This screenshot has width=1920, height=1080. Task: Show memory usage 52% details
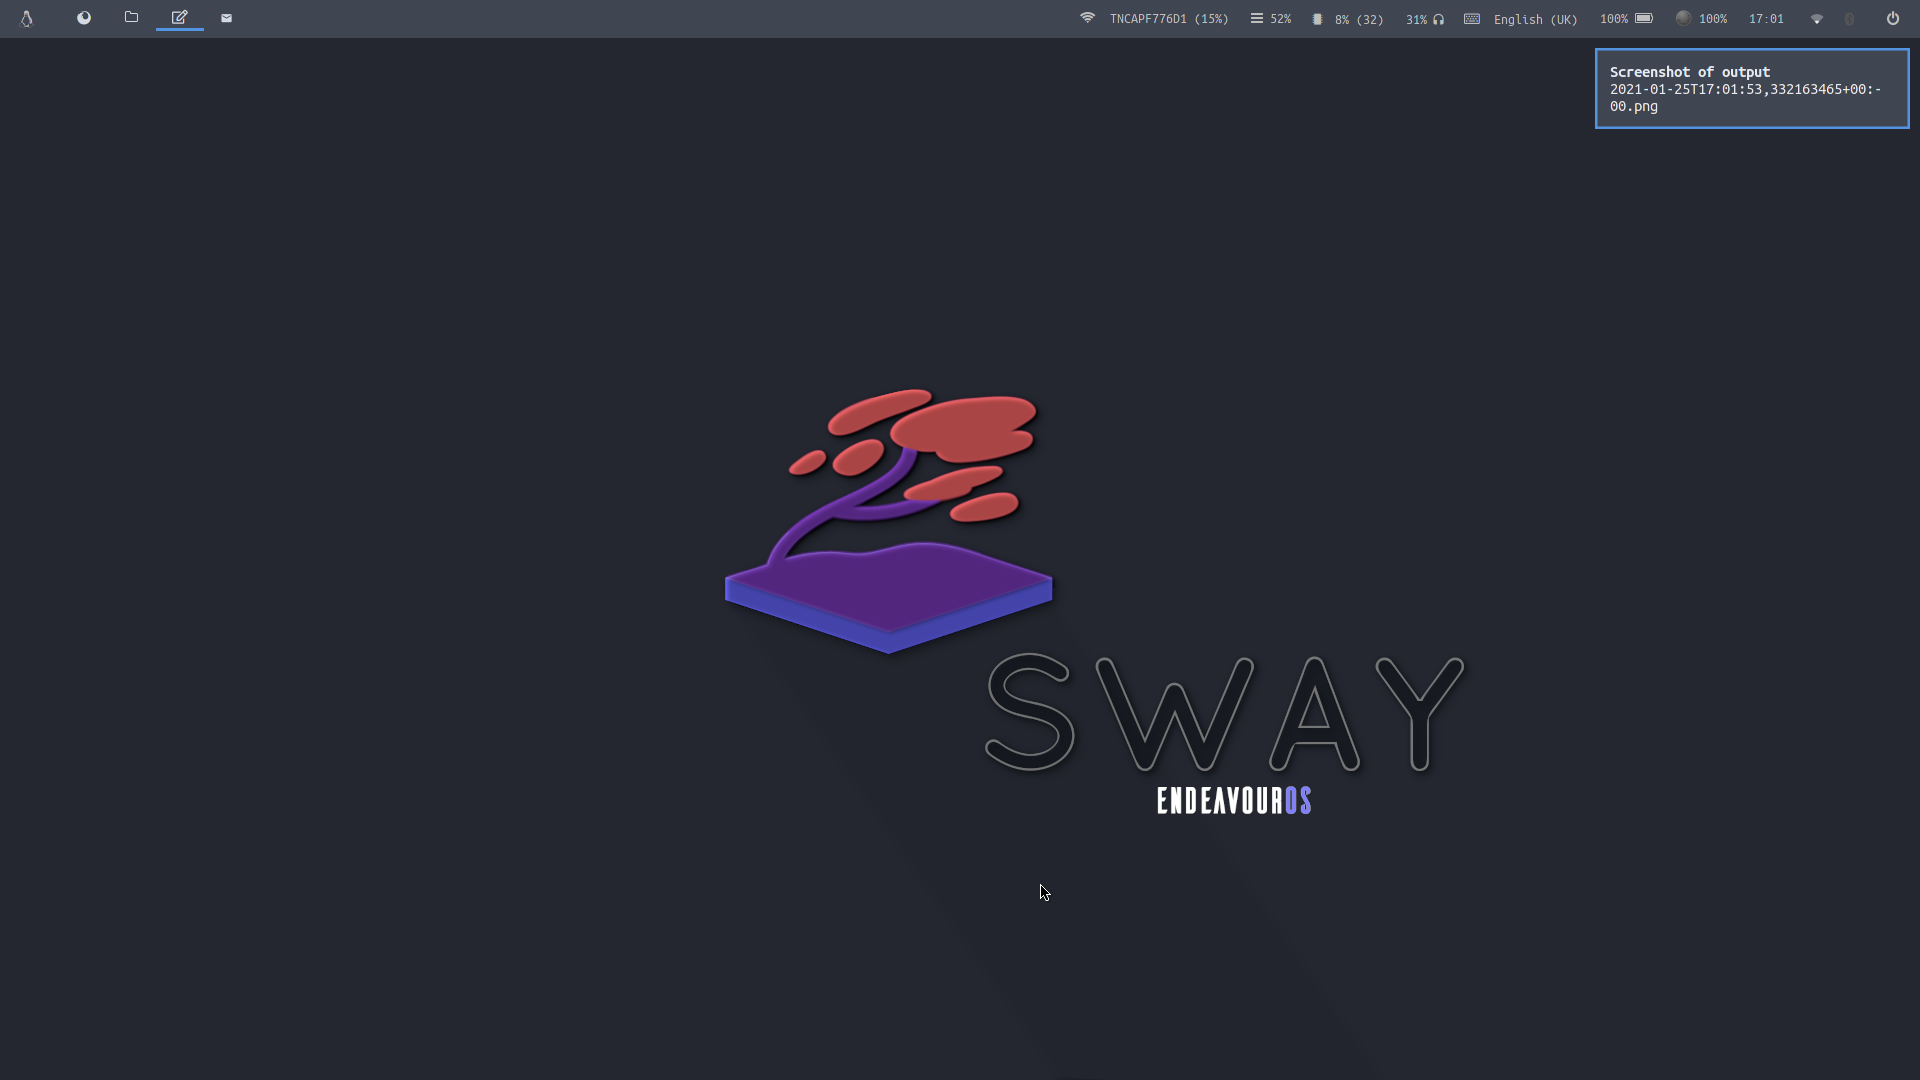[x=1281, y=19]
